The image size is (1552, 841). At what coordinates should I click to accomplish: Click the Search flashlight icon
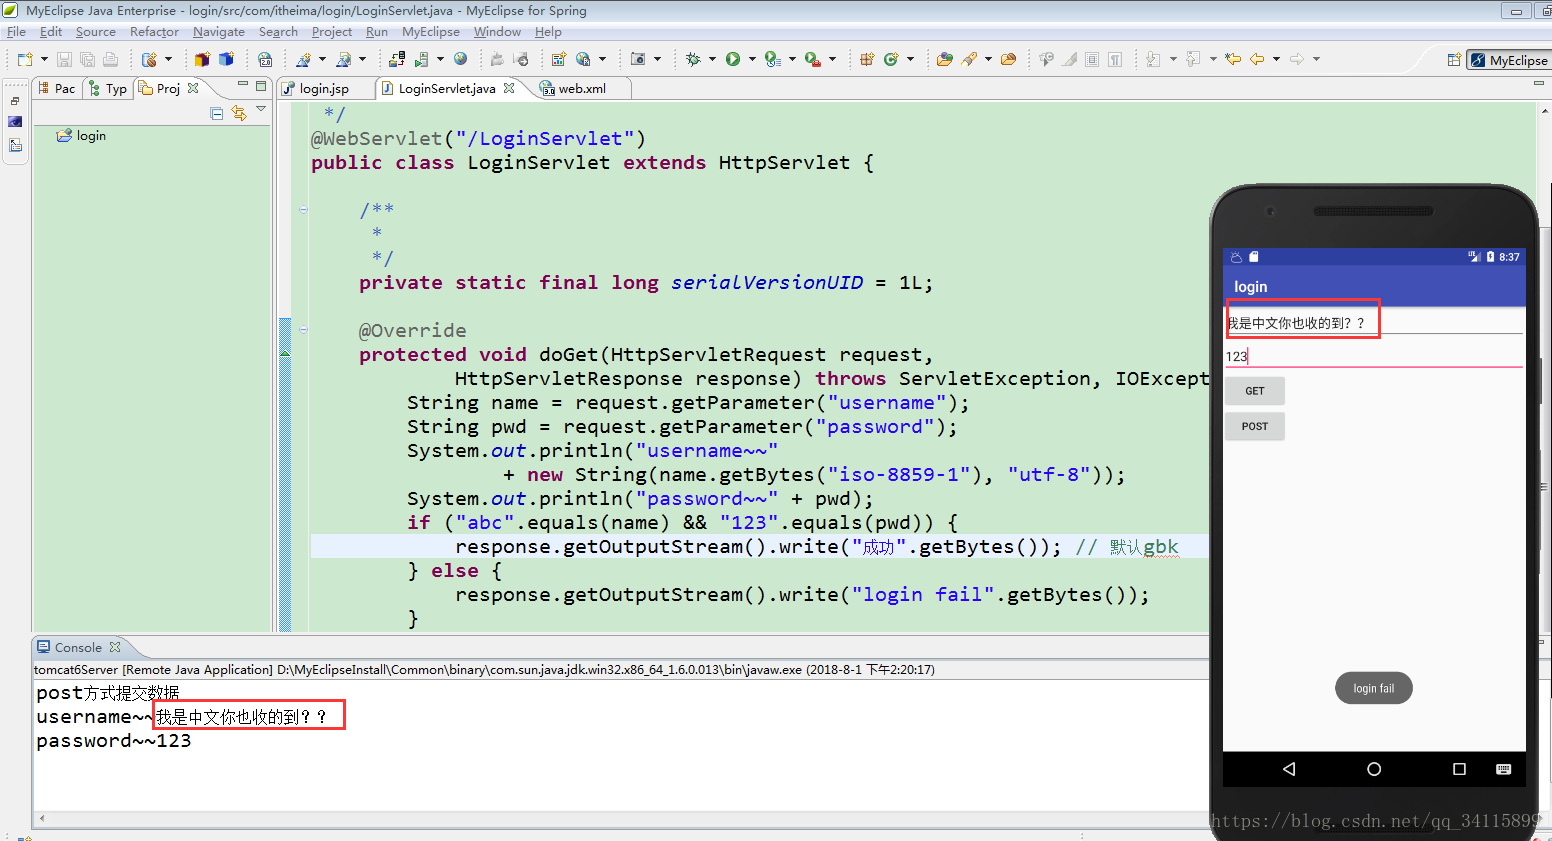tap(969, 60)
